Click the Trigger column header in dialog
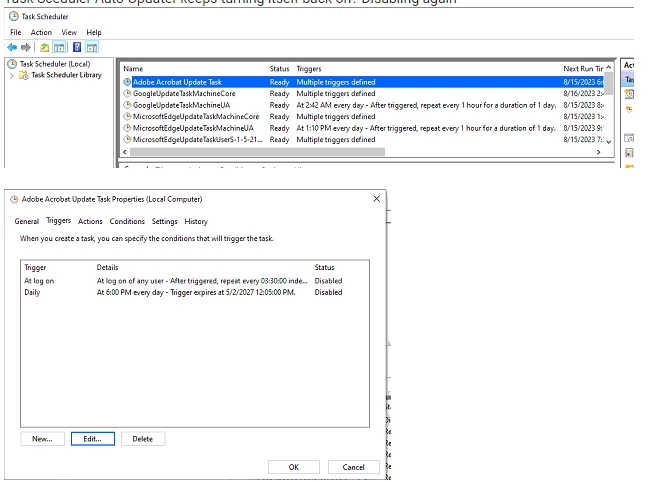 point(36,267)
